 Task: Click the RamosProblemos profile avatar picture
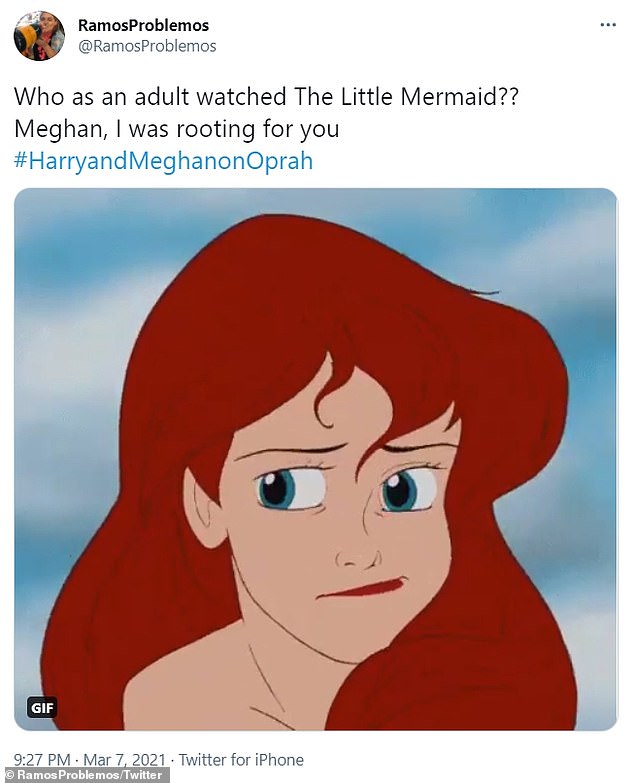tap(39, 35)
